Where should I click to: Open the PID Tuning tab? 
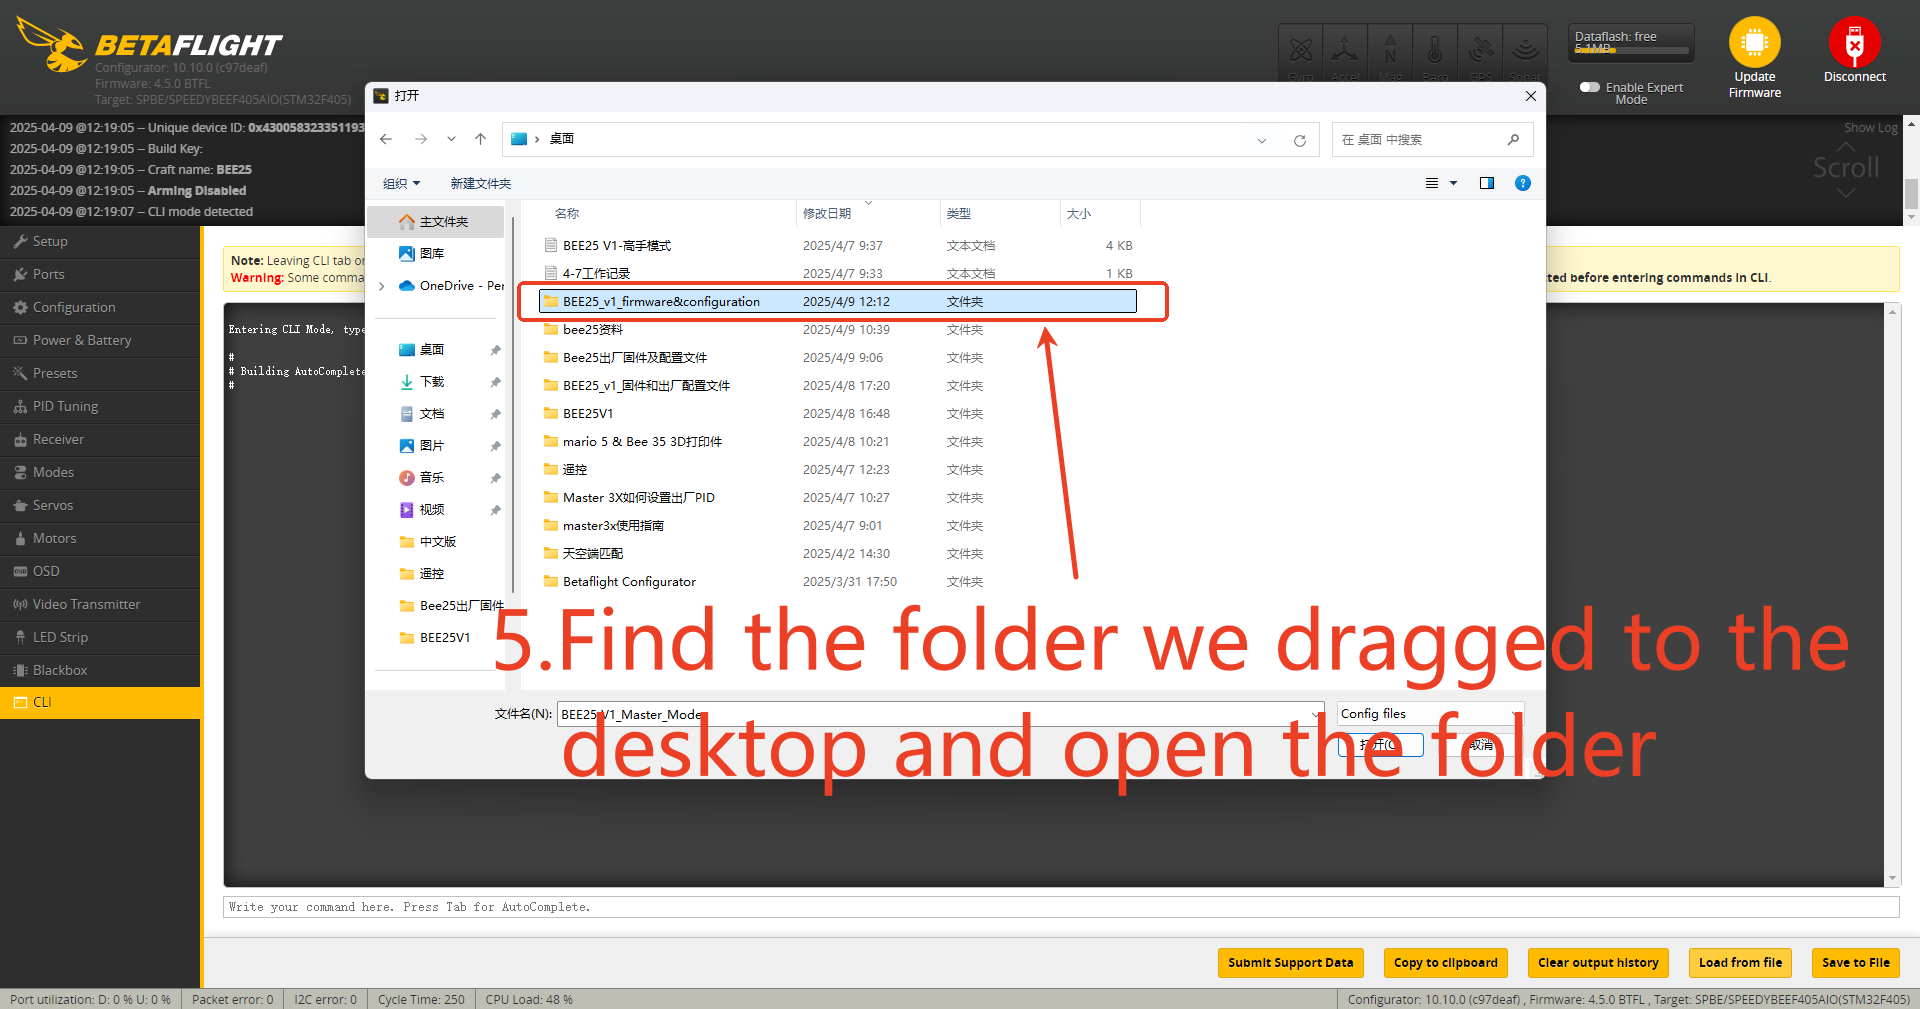coord(100,406)
